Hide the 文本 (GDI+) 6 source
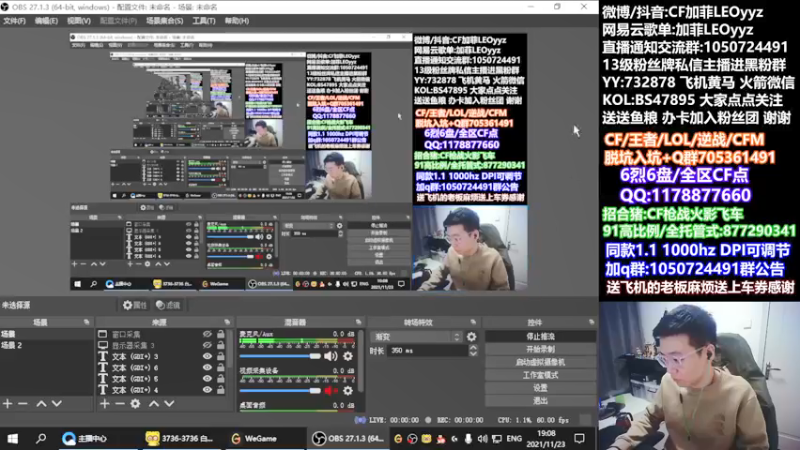The height and width of the screenshot is (450, 800). 207,367
